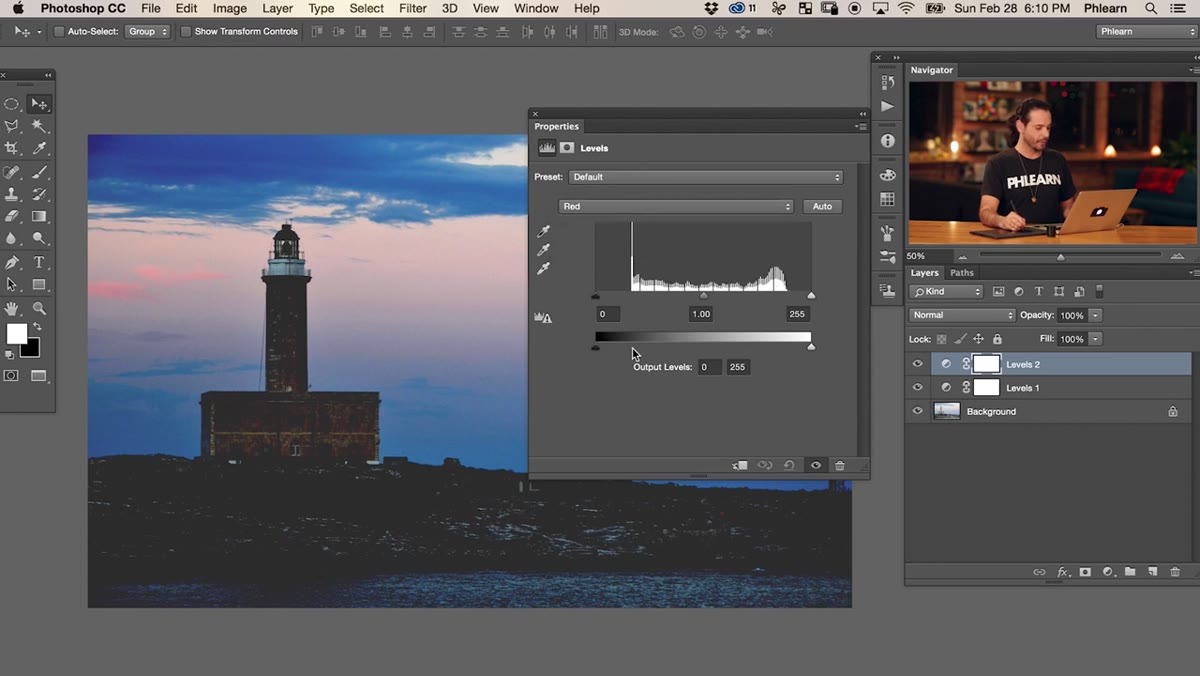Click the input black level field showing 0
This screenshot has width=1200, height=676.
click(x=607, y=314)
